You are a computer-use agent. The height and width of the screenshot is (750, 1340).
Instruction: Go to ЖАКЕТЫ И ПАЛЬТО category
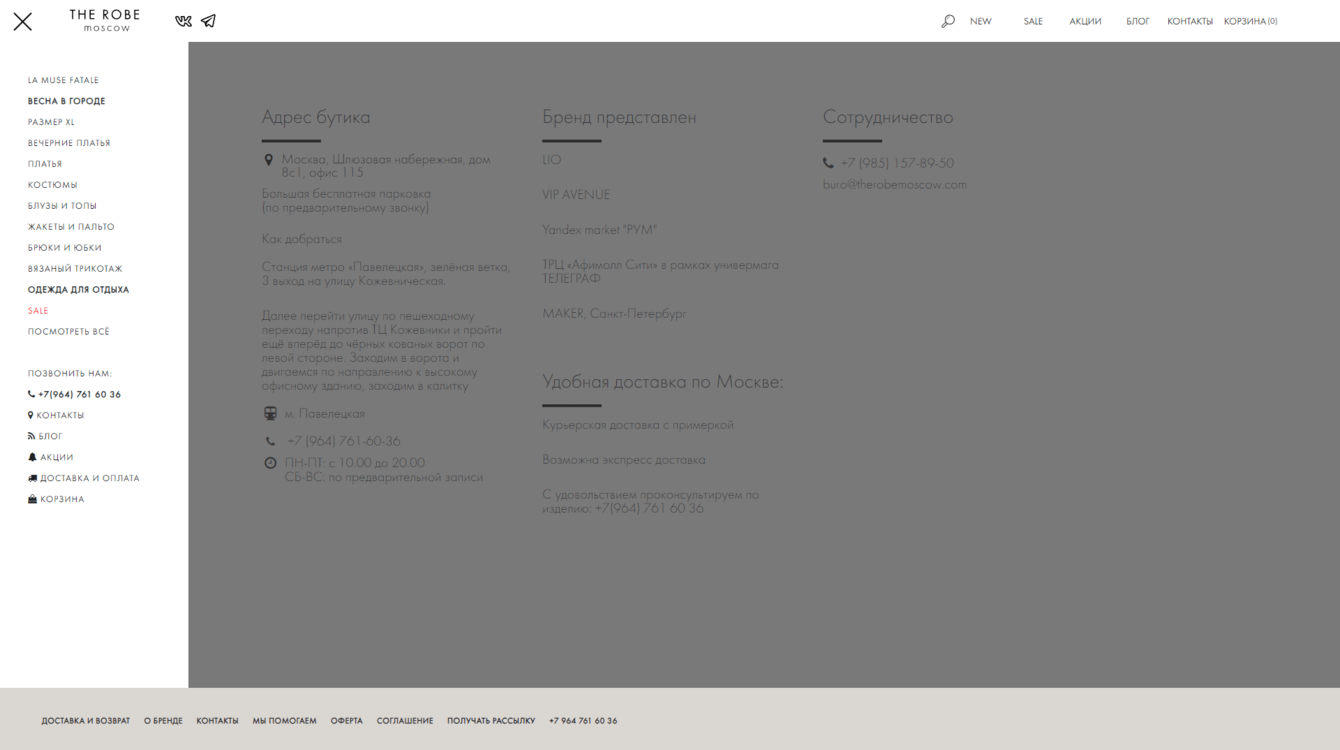point(71,227)
